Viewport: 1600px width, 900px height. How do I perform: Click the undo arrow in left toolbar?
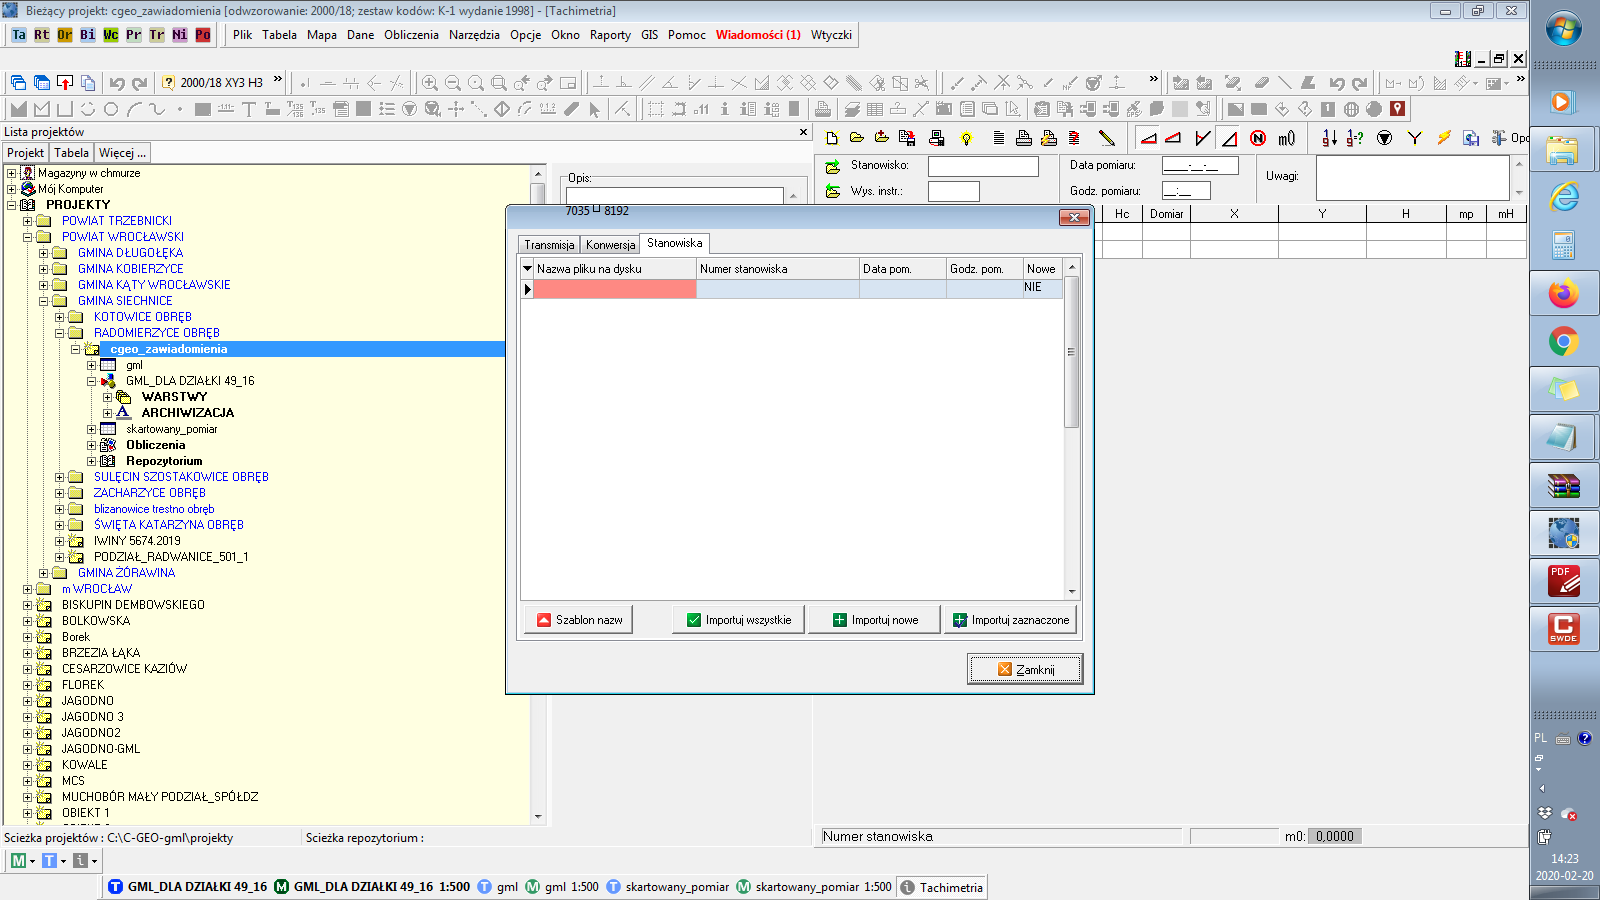tap(117, 83)
